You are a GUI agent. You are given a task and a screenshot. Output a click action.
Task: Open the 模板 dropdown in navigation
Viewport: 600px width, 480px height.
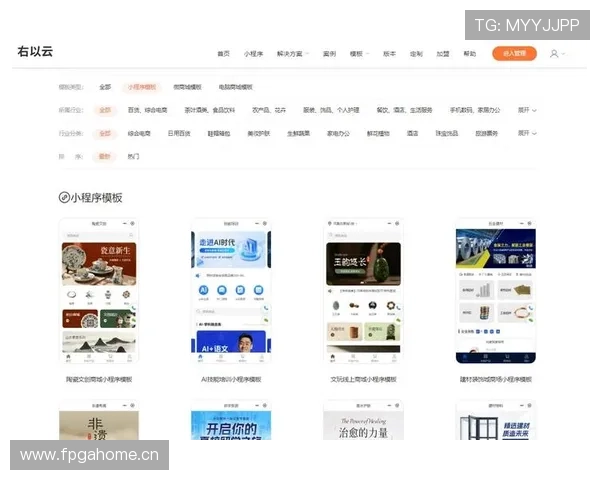359,54
